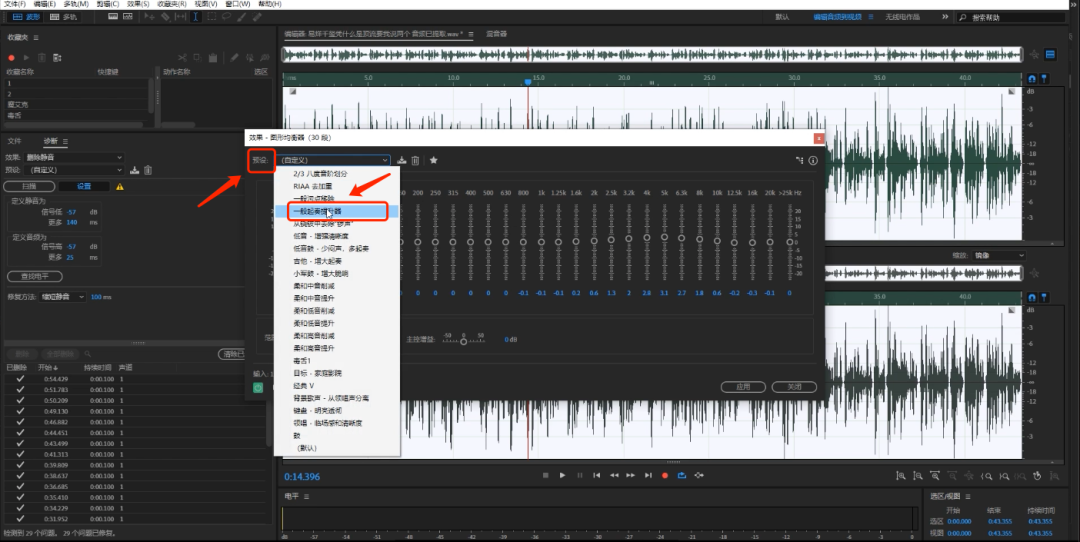Show the spectral frequency display

coord(113,17)
